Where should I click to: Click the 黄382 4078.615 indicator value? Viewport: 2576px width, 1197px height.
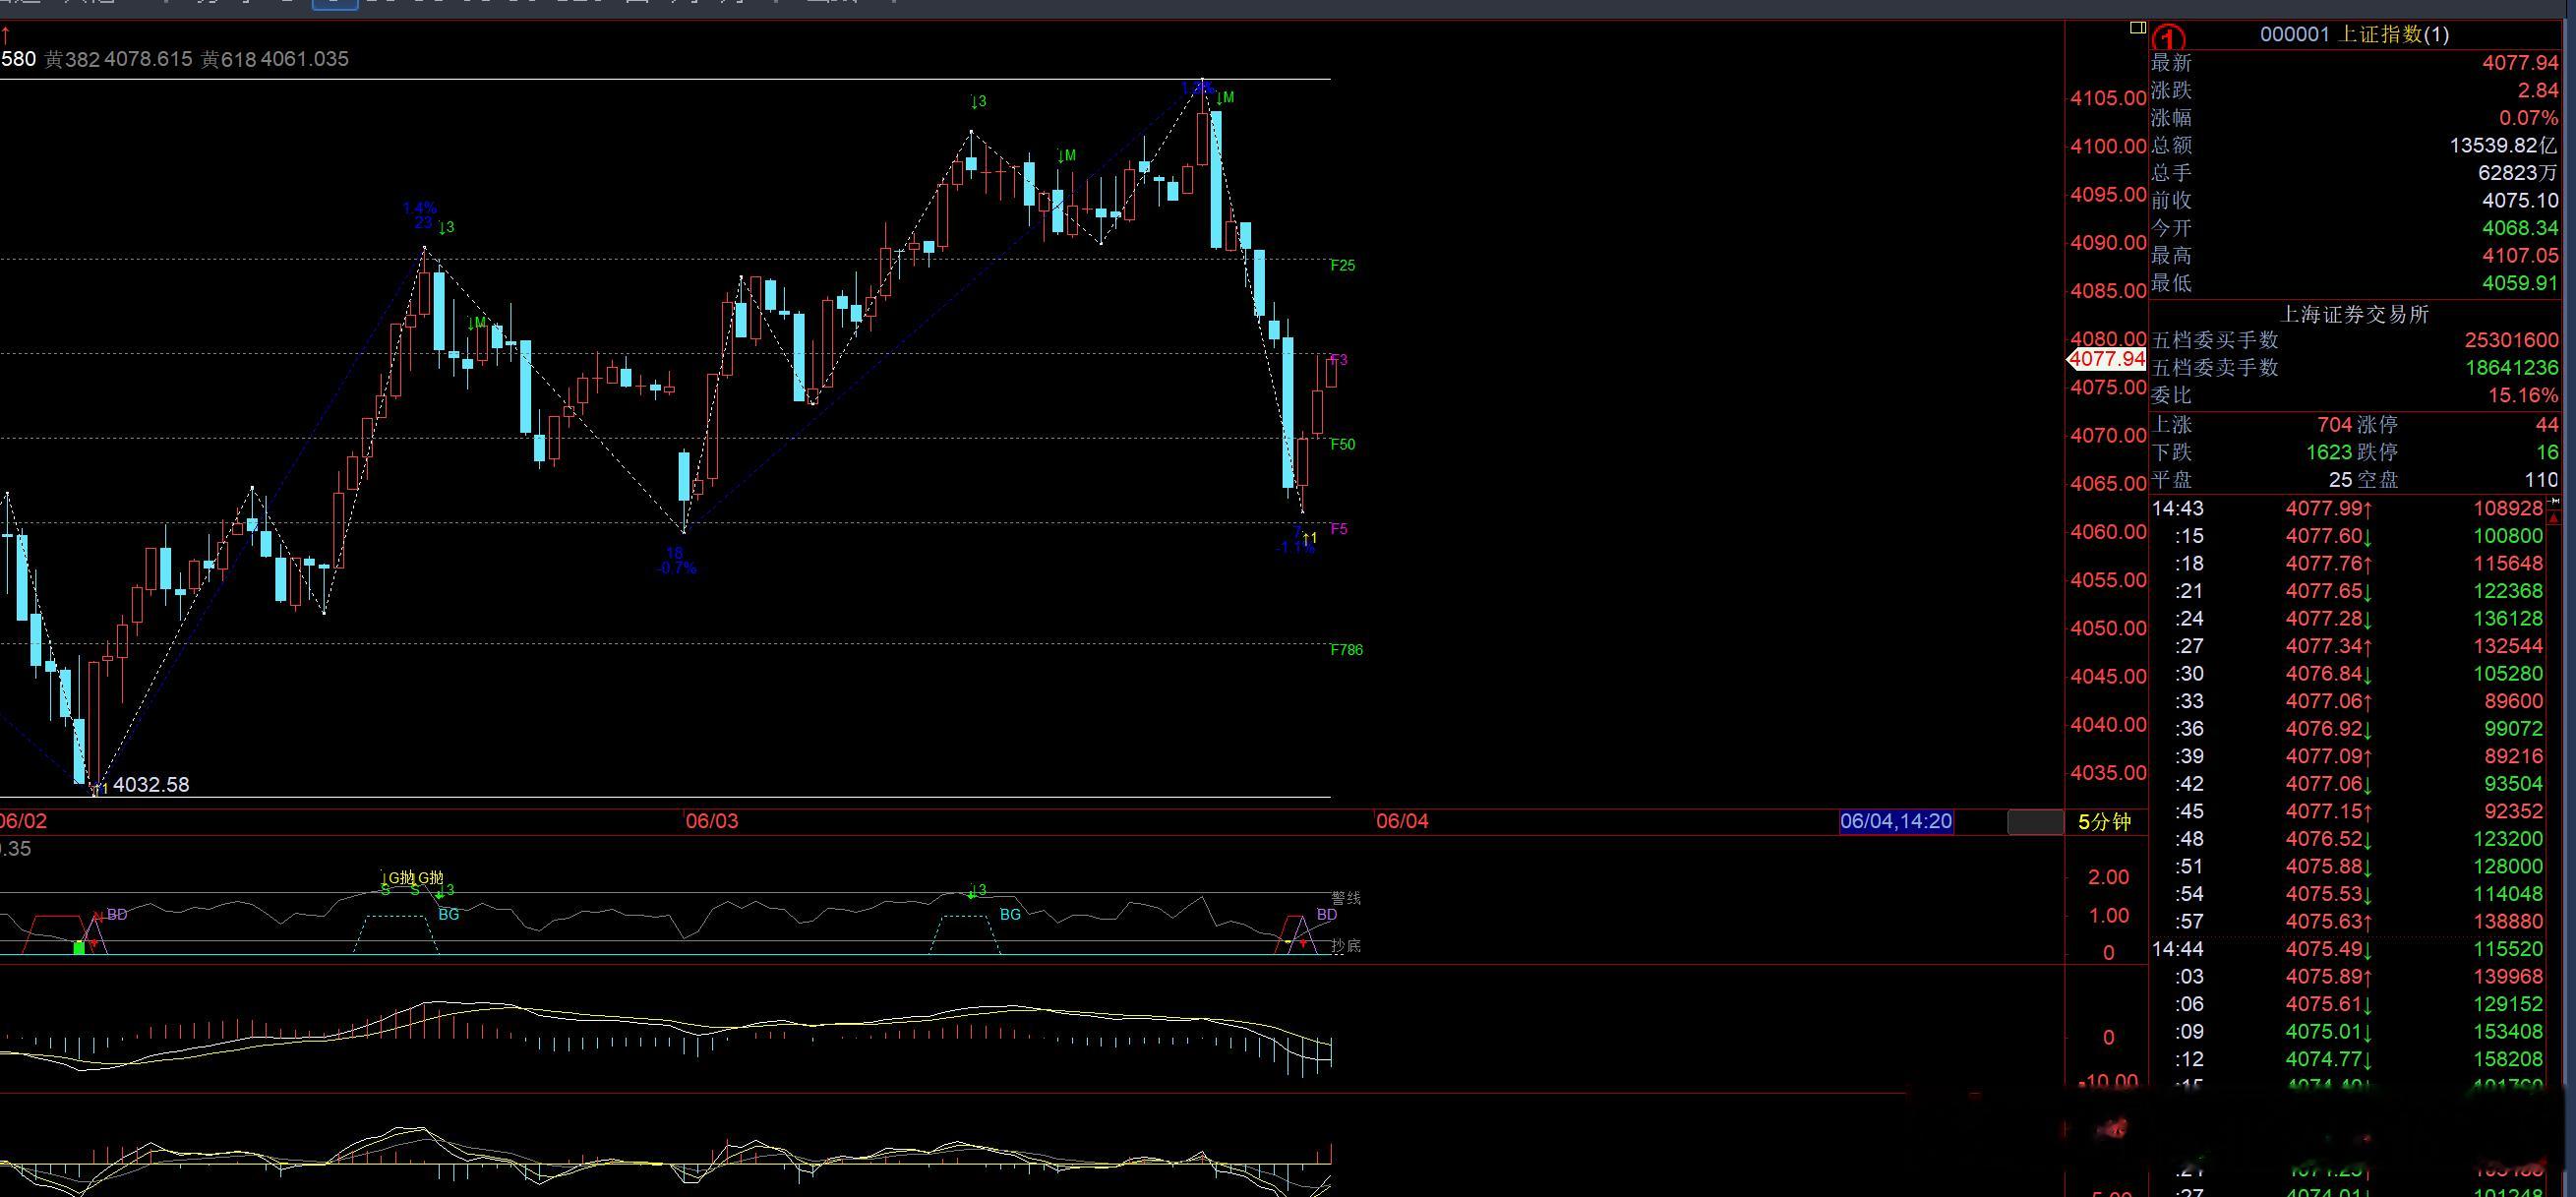[x=118, y=59]
